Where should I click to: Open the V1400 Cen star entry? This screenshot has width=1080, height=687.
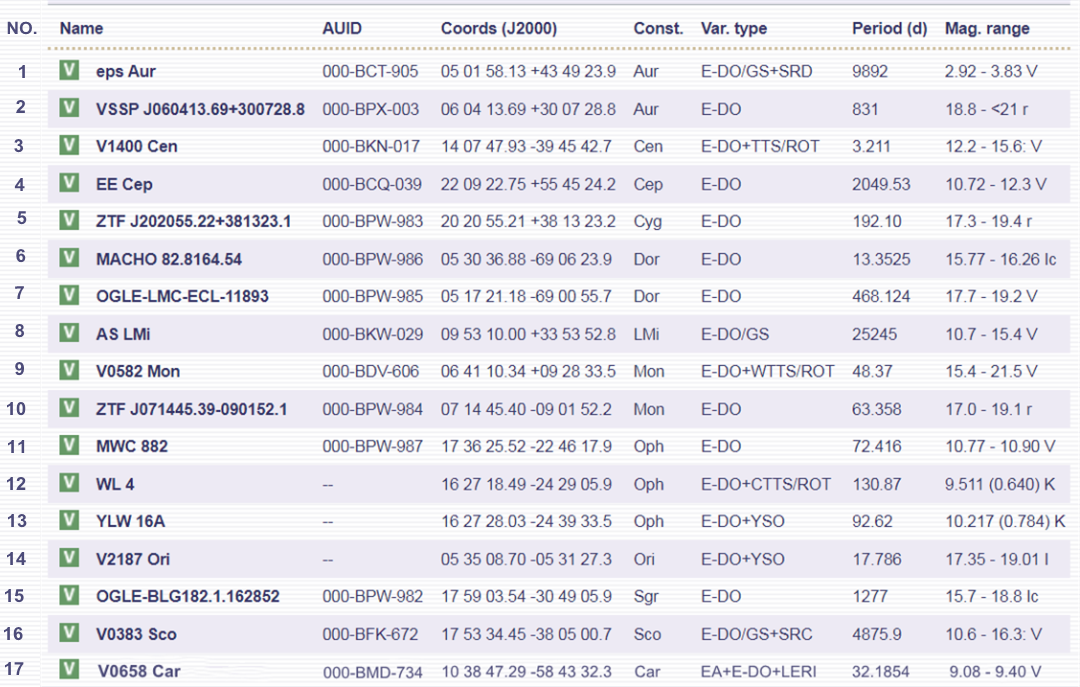click(x=136, y=146)
